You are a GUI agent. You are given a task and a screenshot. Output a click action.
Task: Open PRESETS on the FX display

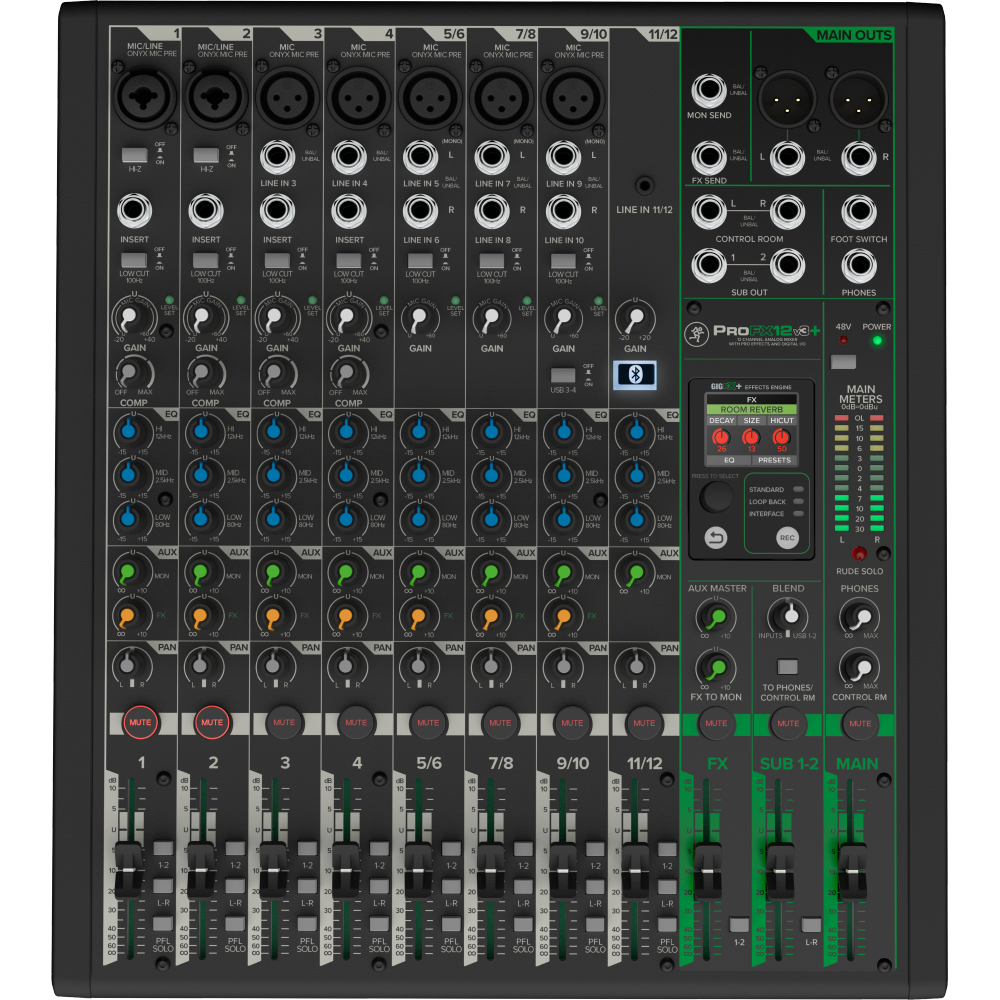point(774,460)
